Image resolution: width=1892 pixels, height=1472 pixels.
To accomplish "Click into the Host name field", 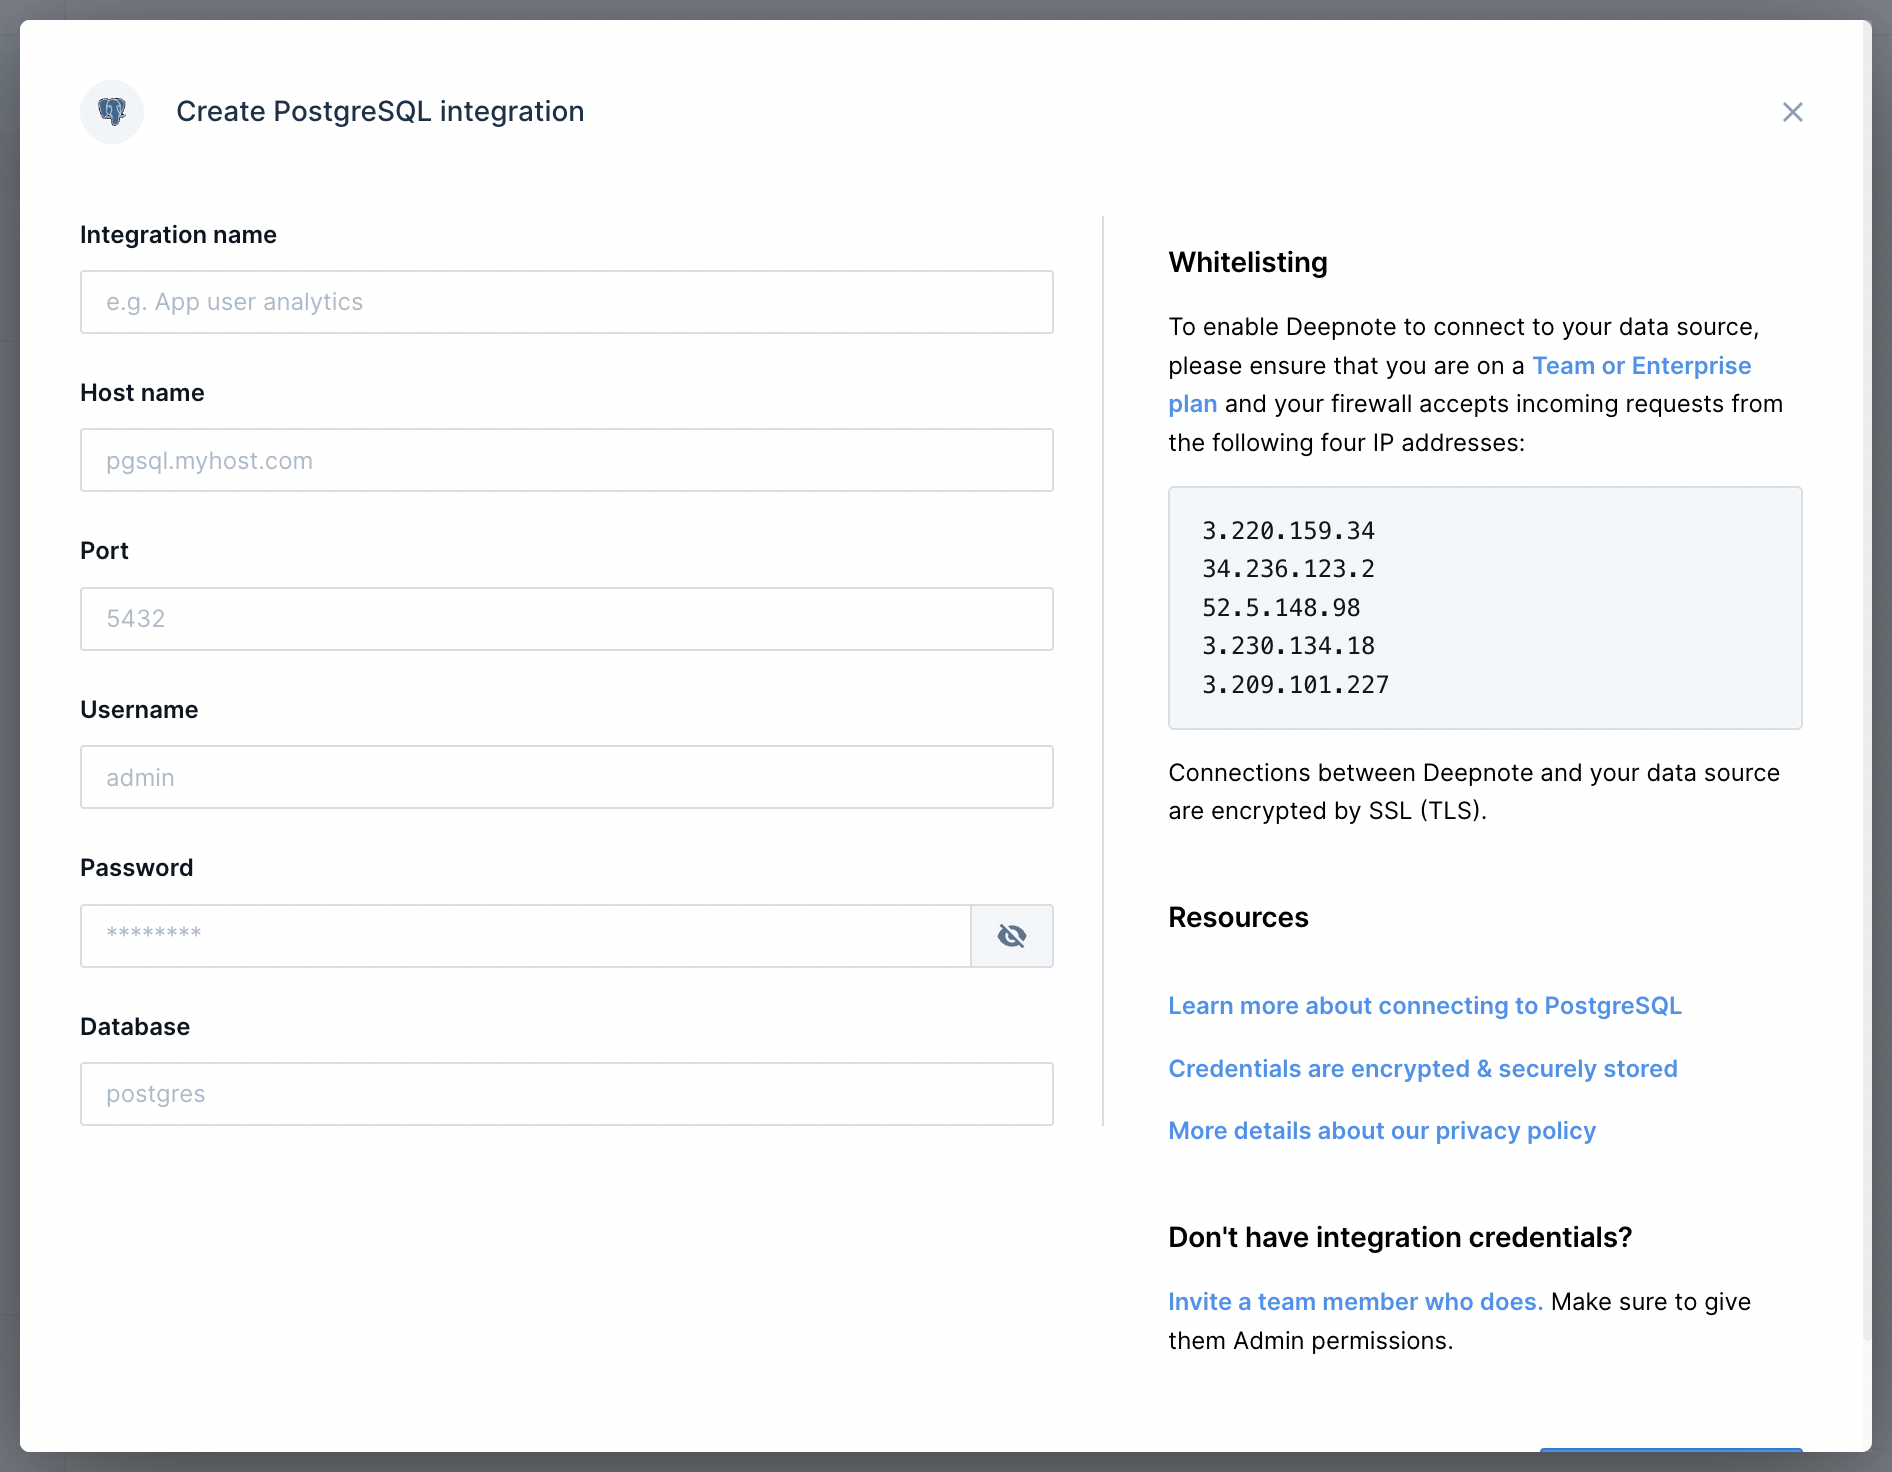I will click(x=566, y=460).
